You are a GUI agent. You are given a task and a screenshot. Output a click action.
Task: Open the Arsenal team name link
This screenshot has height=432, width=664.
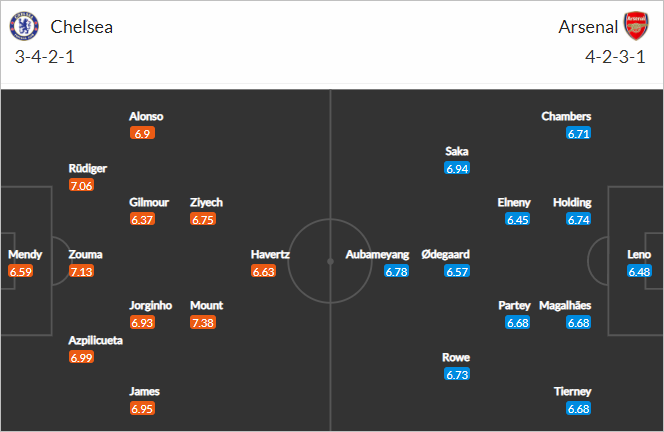coord(588,27)
